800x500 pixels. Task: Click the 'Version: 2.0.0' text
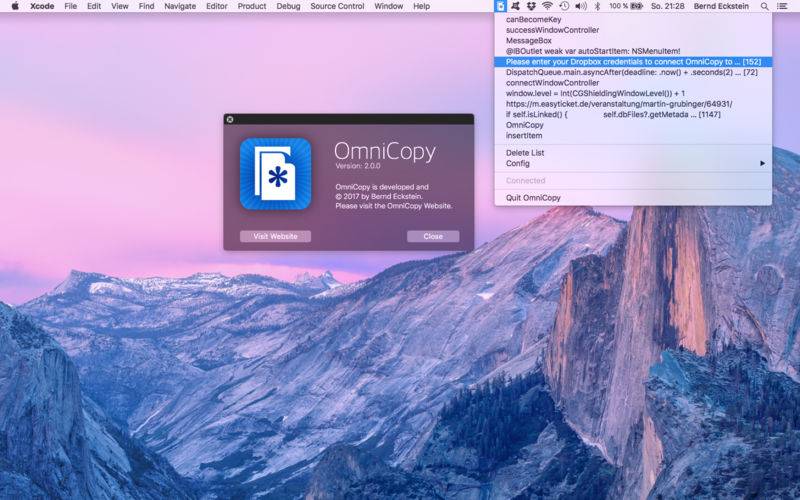pyautogui.click(x=358, y=166)
